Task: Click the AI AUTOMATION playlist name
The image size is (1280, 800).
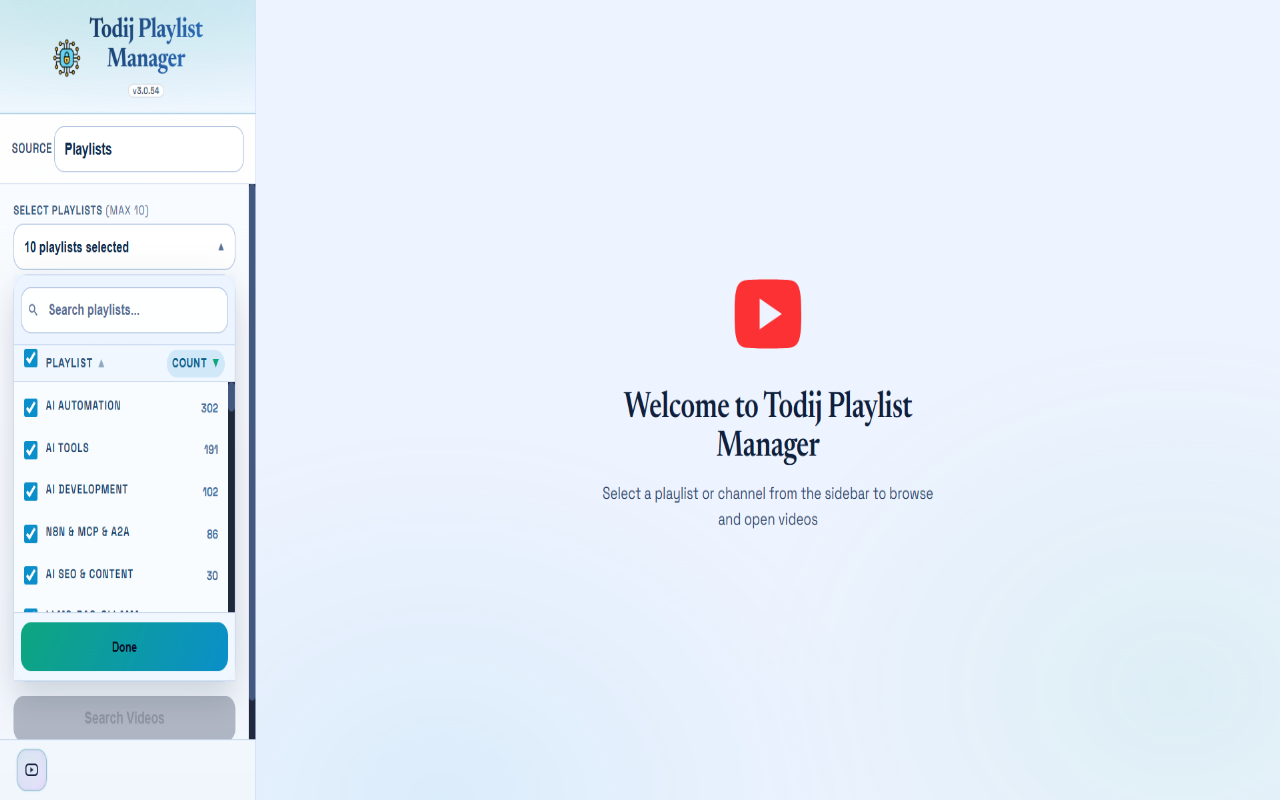Action: [x=83, y=406]
